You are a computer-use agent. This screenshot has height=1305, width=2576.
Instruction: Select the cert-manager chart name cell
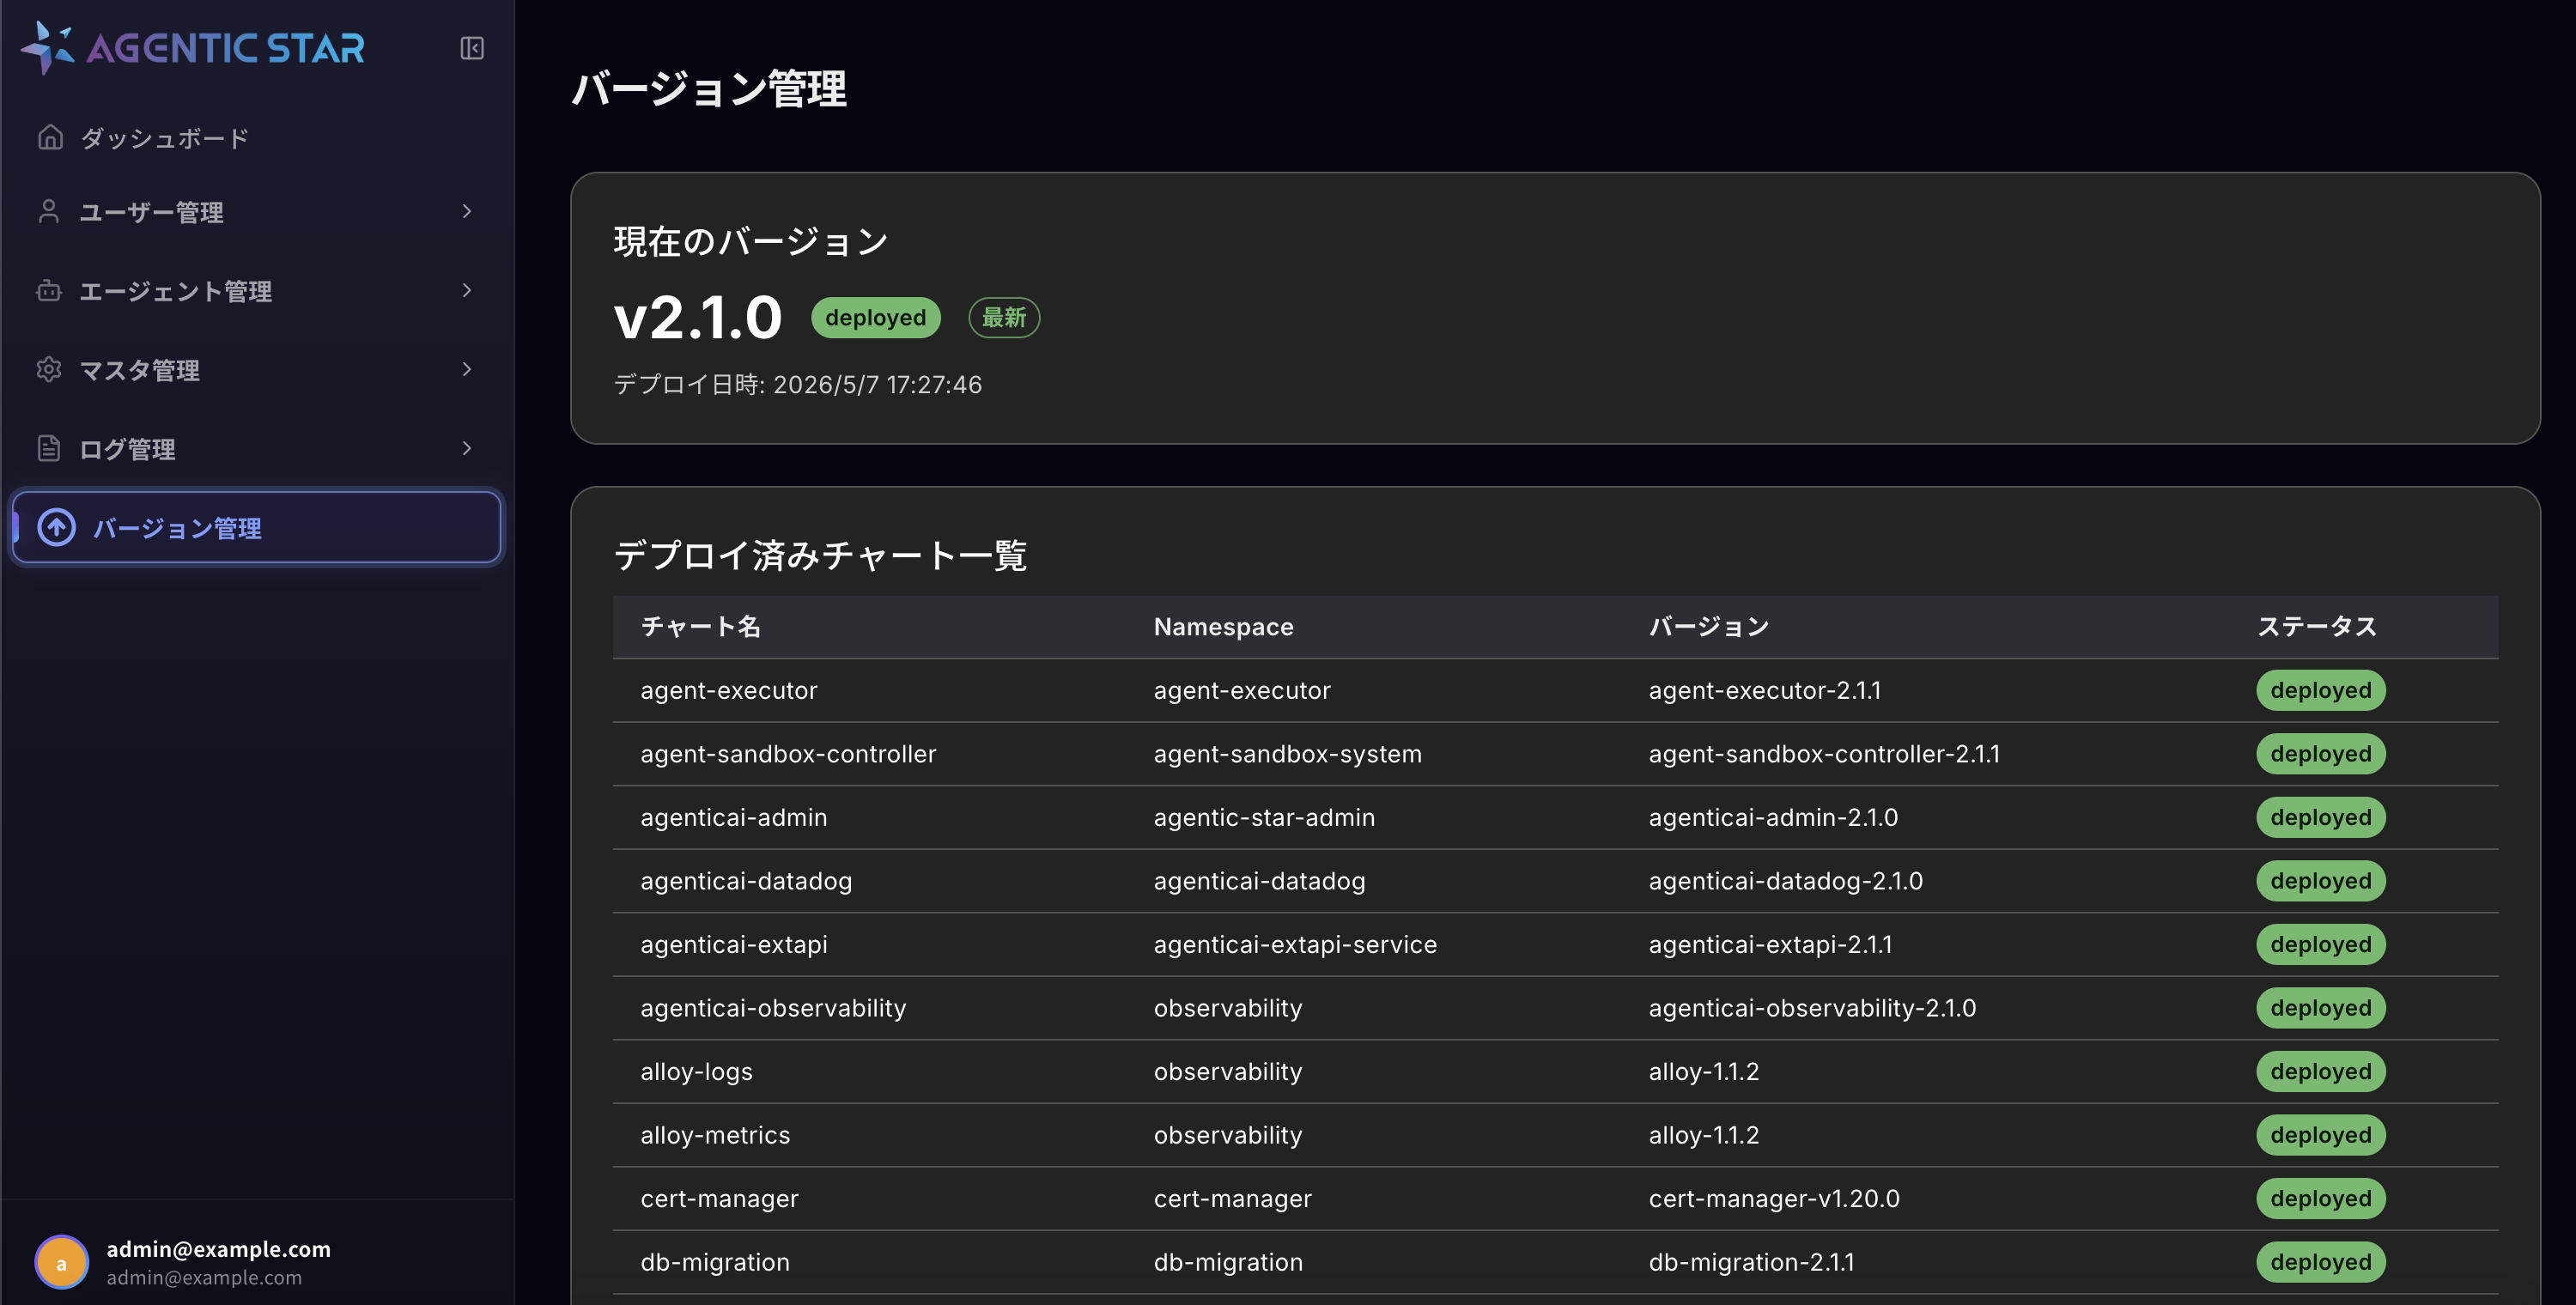click(x=719, y=1198)
